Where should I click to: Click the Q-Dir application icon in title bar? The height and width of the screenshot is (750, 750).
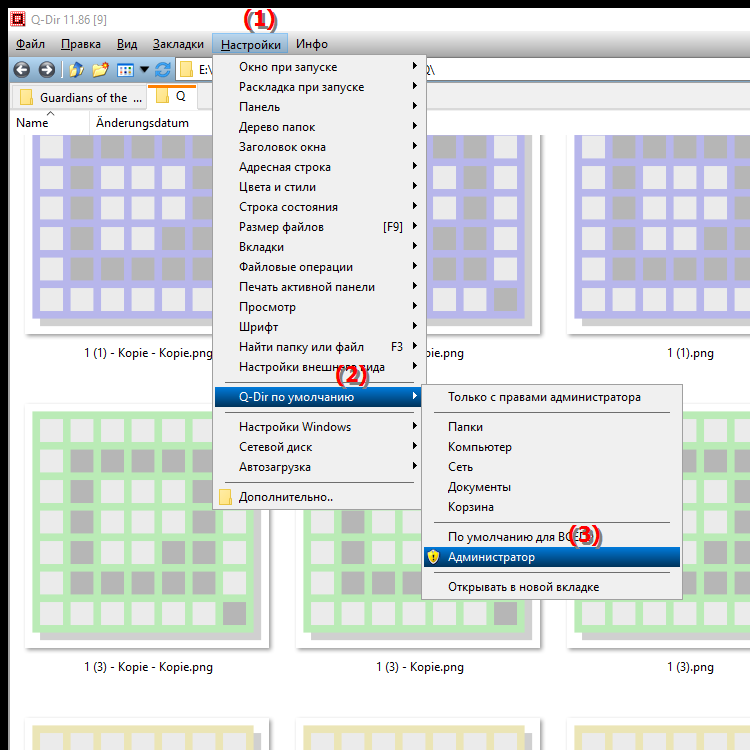pos(18,19)
